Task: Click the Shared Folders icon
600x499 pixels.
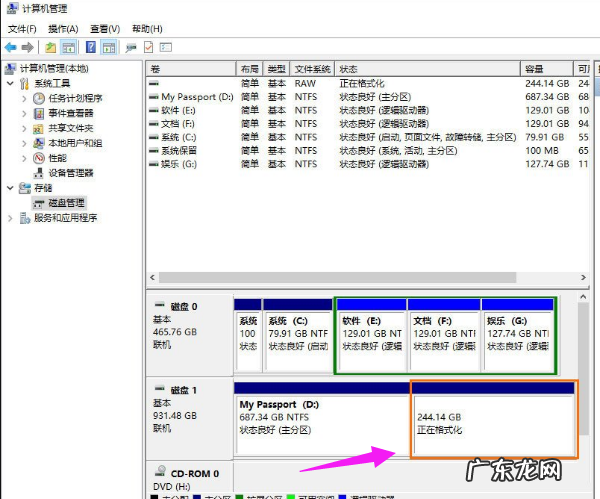Action: click(x=38, y=129)
